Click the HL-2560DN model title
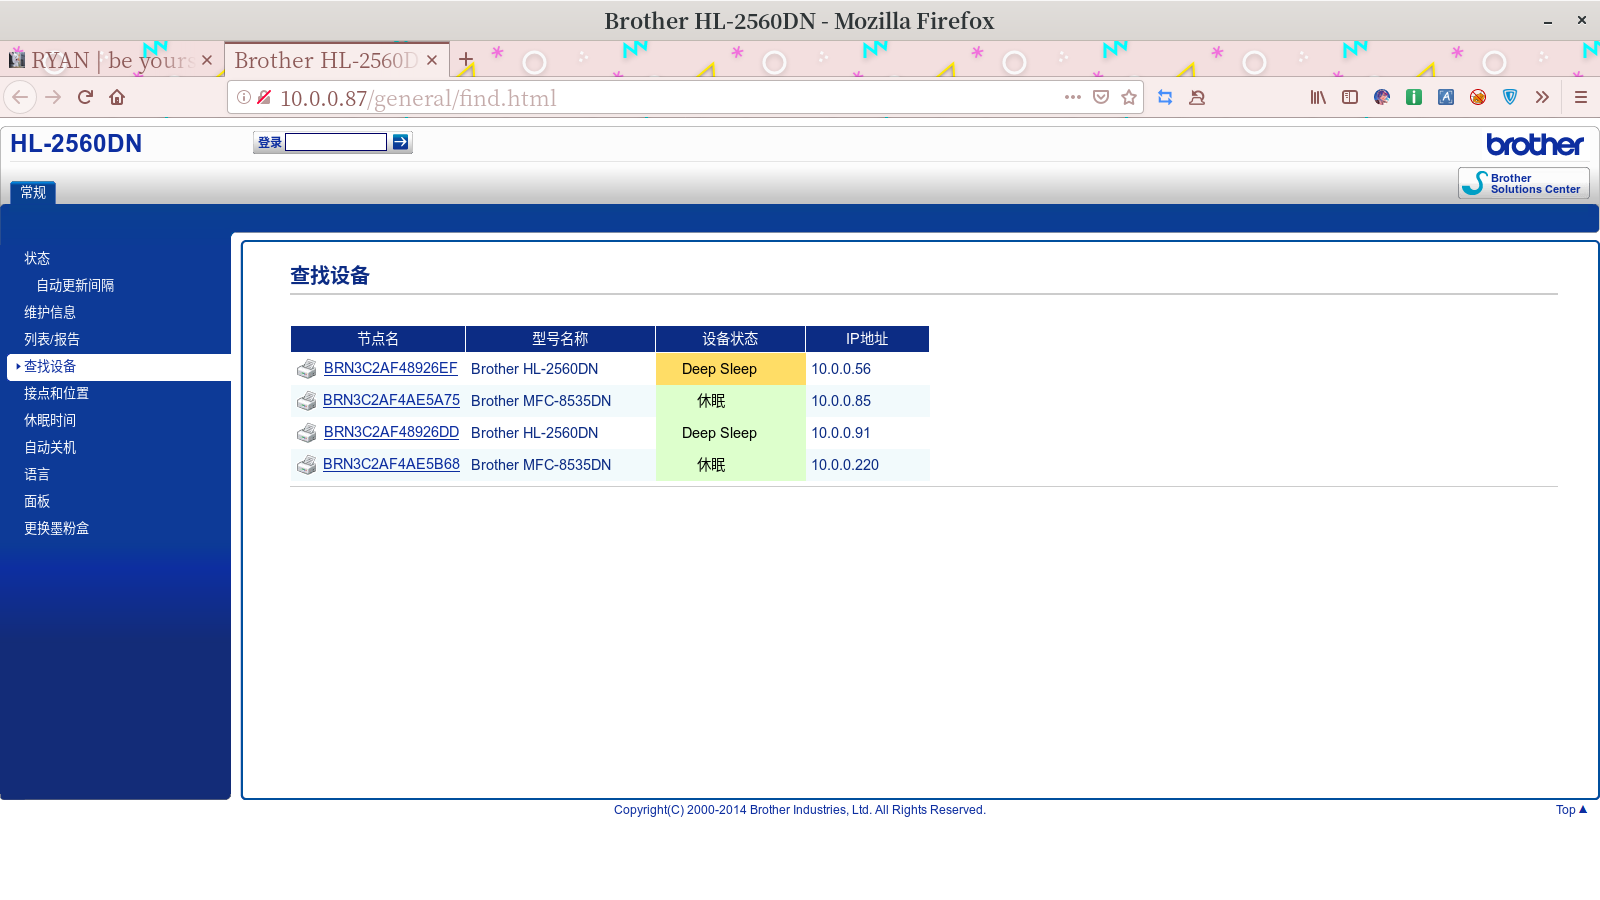The width and height of the screenshot is (1600, 900). (x=76, y=143)
